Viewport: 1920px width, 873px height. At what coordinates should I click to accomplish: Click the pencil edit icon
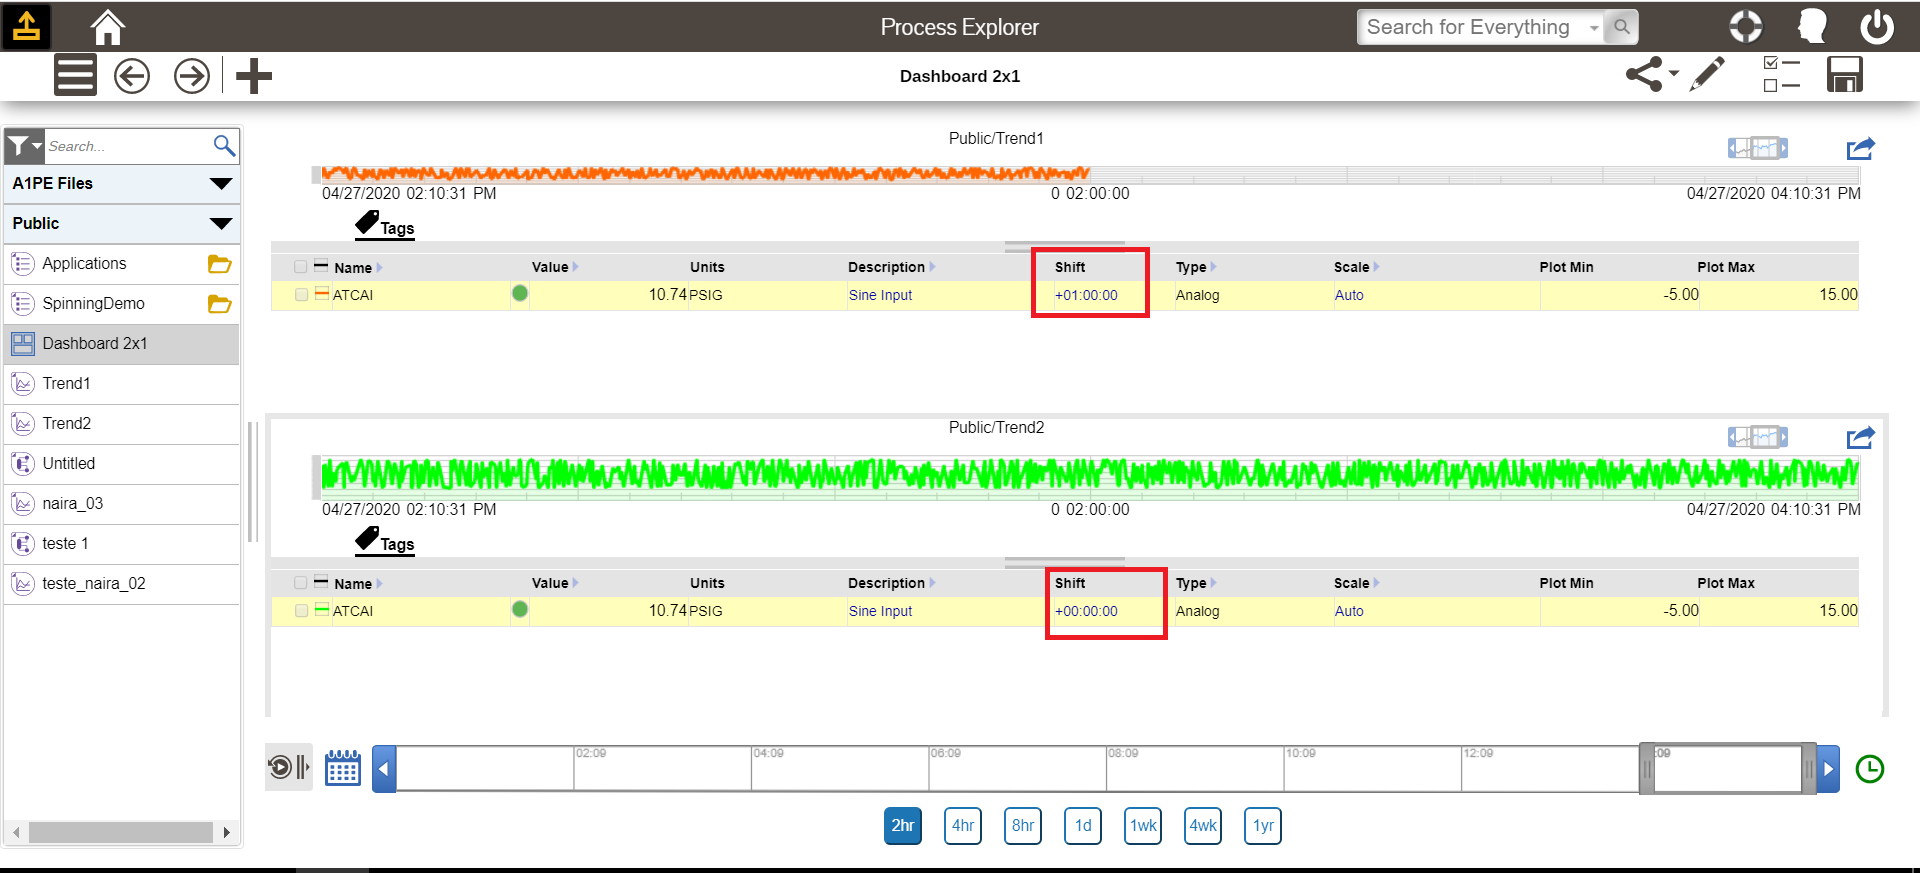pyautogui.click(x=1707, y=75)
